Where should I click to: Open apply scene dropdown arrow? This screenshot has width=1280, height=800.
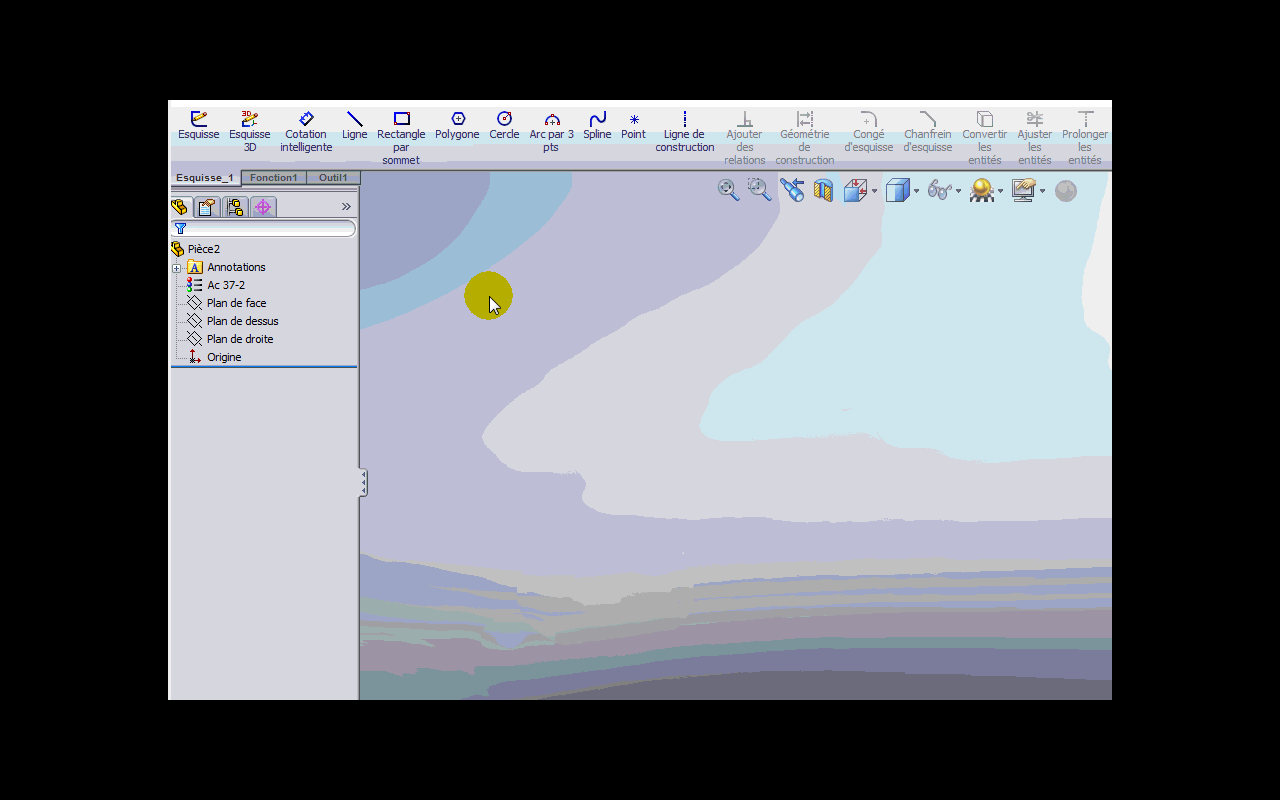1000,191
